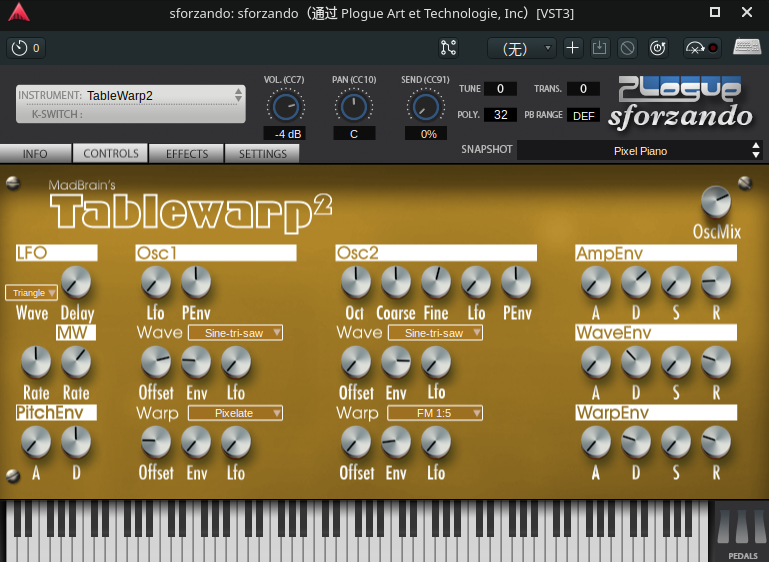
Task: Click the latency timer icon showing 0
Action: point(26,48)
